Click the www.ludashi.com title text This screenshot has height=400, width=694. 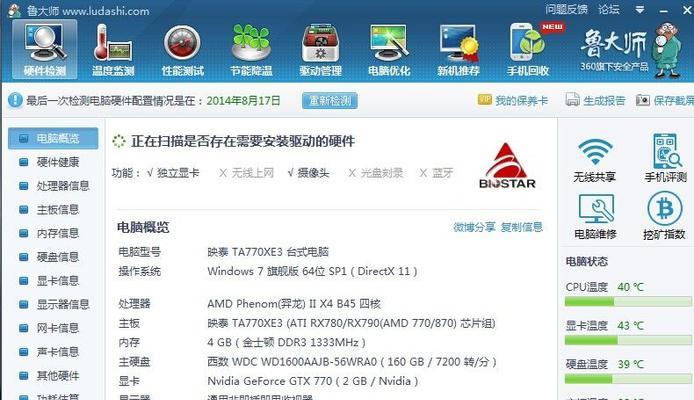(x=106, y=11)
